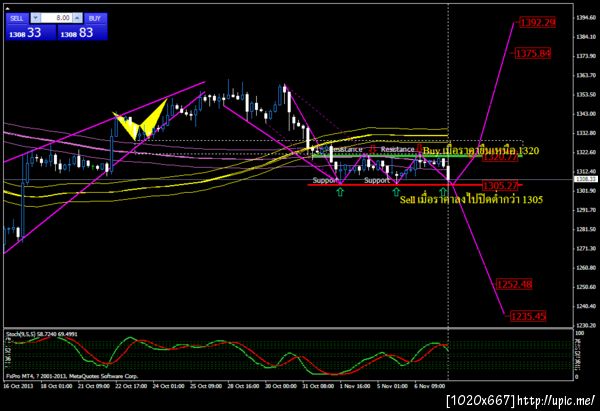Click the 28 Oct 16:00 time label
Viewport: 600px width, 411px height.
243,386
